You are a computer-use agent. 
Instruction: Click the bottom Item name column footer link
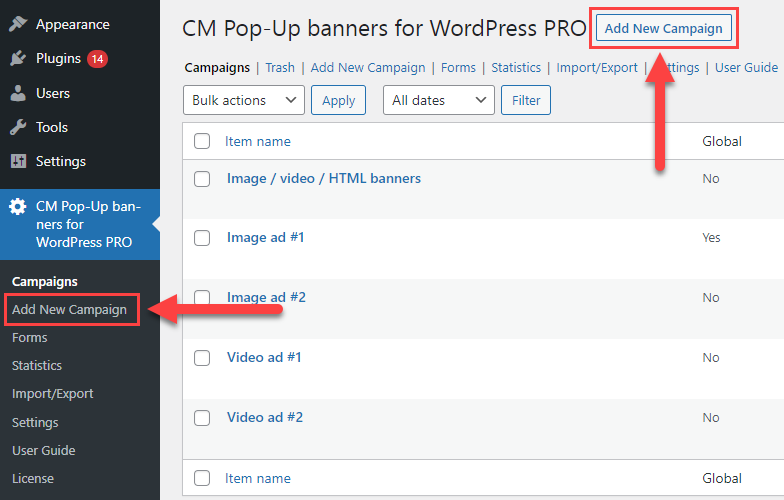[x=258, y=478]
